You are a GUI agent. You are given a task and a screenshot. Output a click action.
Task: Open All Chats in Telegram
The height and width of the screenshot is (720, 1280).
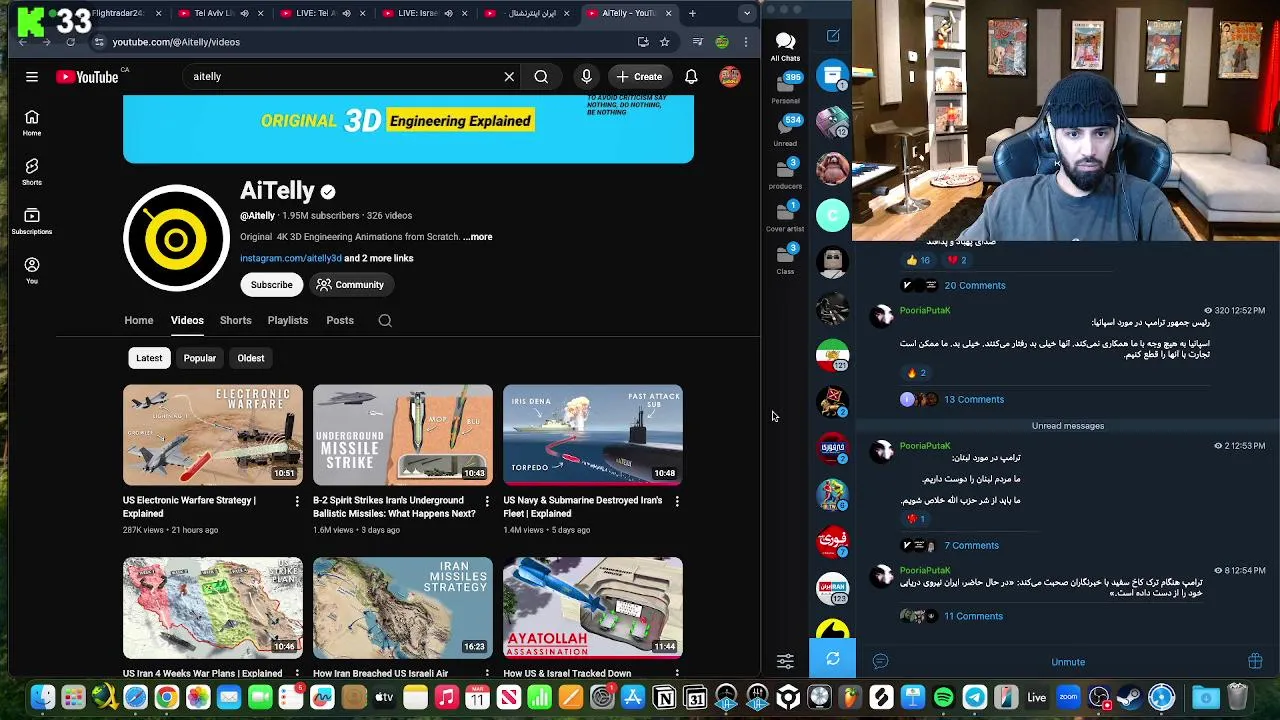coord(785,46)
